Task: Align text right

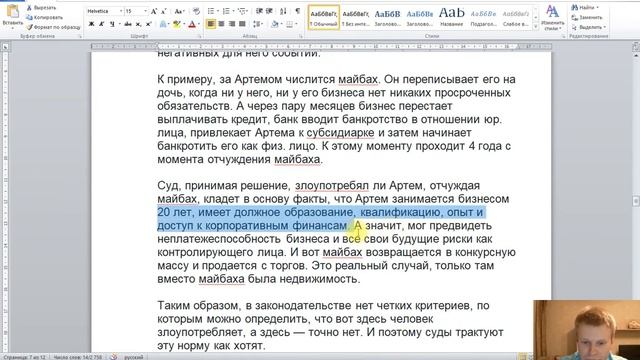Action: click(232, 24)
